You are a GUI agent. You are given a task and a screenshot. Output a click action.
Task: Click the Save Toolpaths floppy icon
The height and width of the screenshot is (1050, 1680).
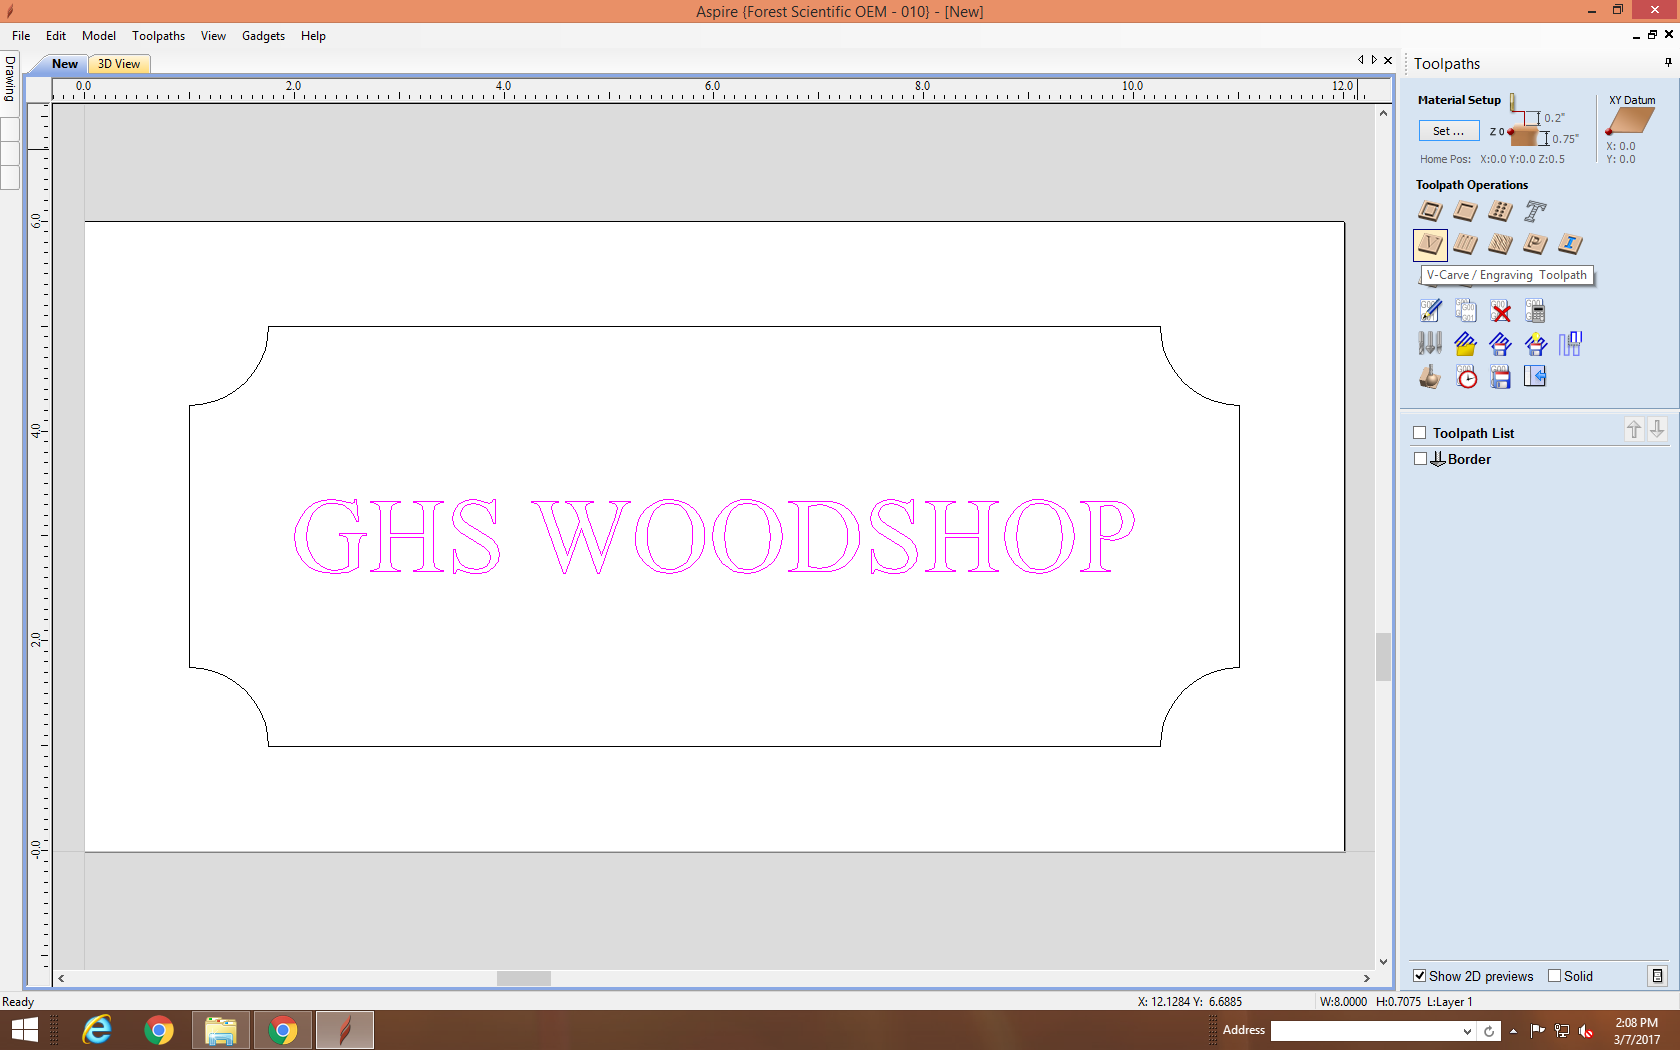coord(1500,377)
